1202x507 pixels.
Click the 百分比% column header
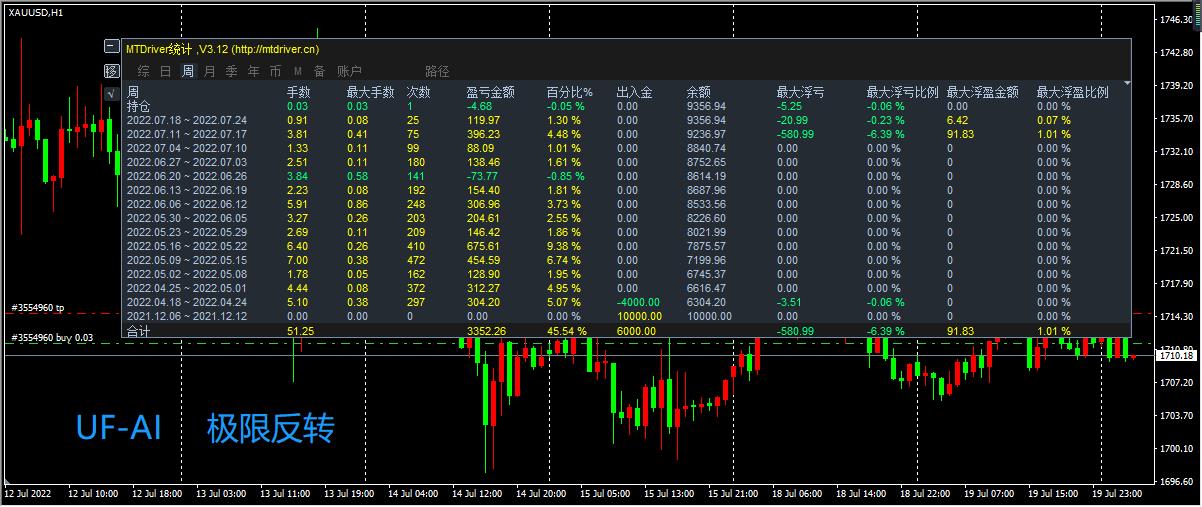[570, 92]
